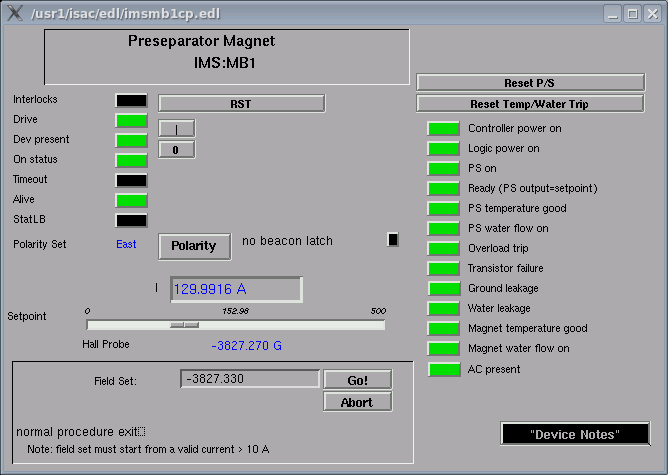The image size is (668, 475).
Task: Open the Device Notes panel
Action: pos(575,434)
